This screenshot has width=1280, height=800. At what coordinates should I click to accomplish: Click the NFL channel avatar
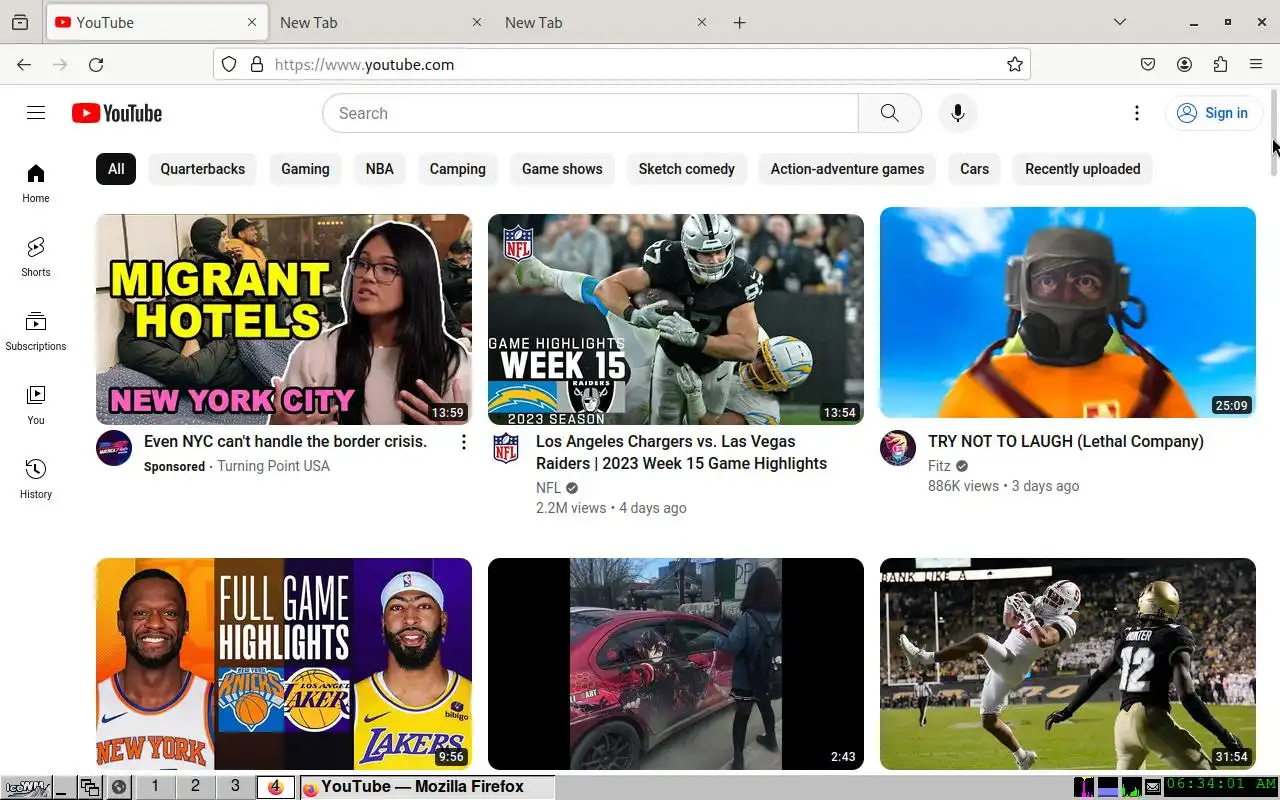[x=506, y=448]
